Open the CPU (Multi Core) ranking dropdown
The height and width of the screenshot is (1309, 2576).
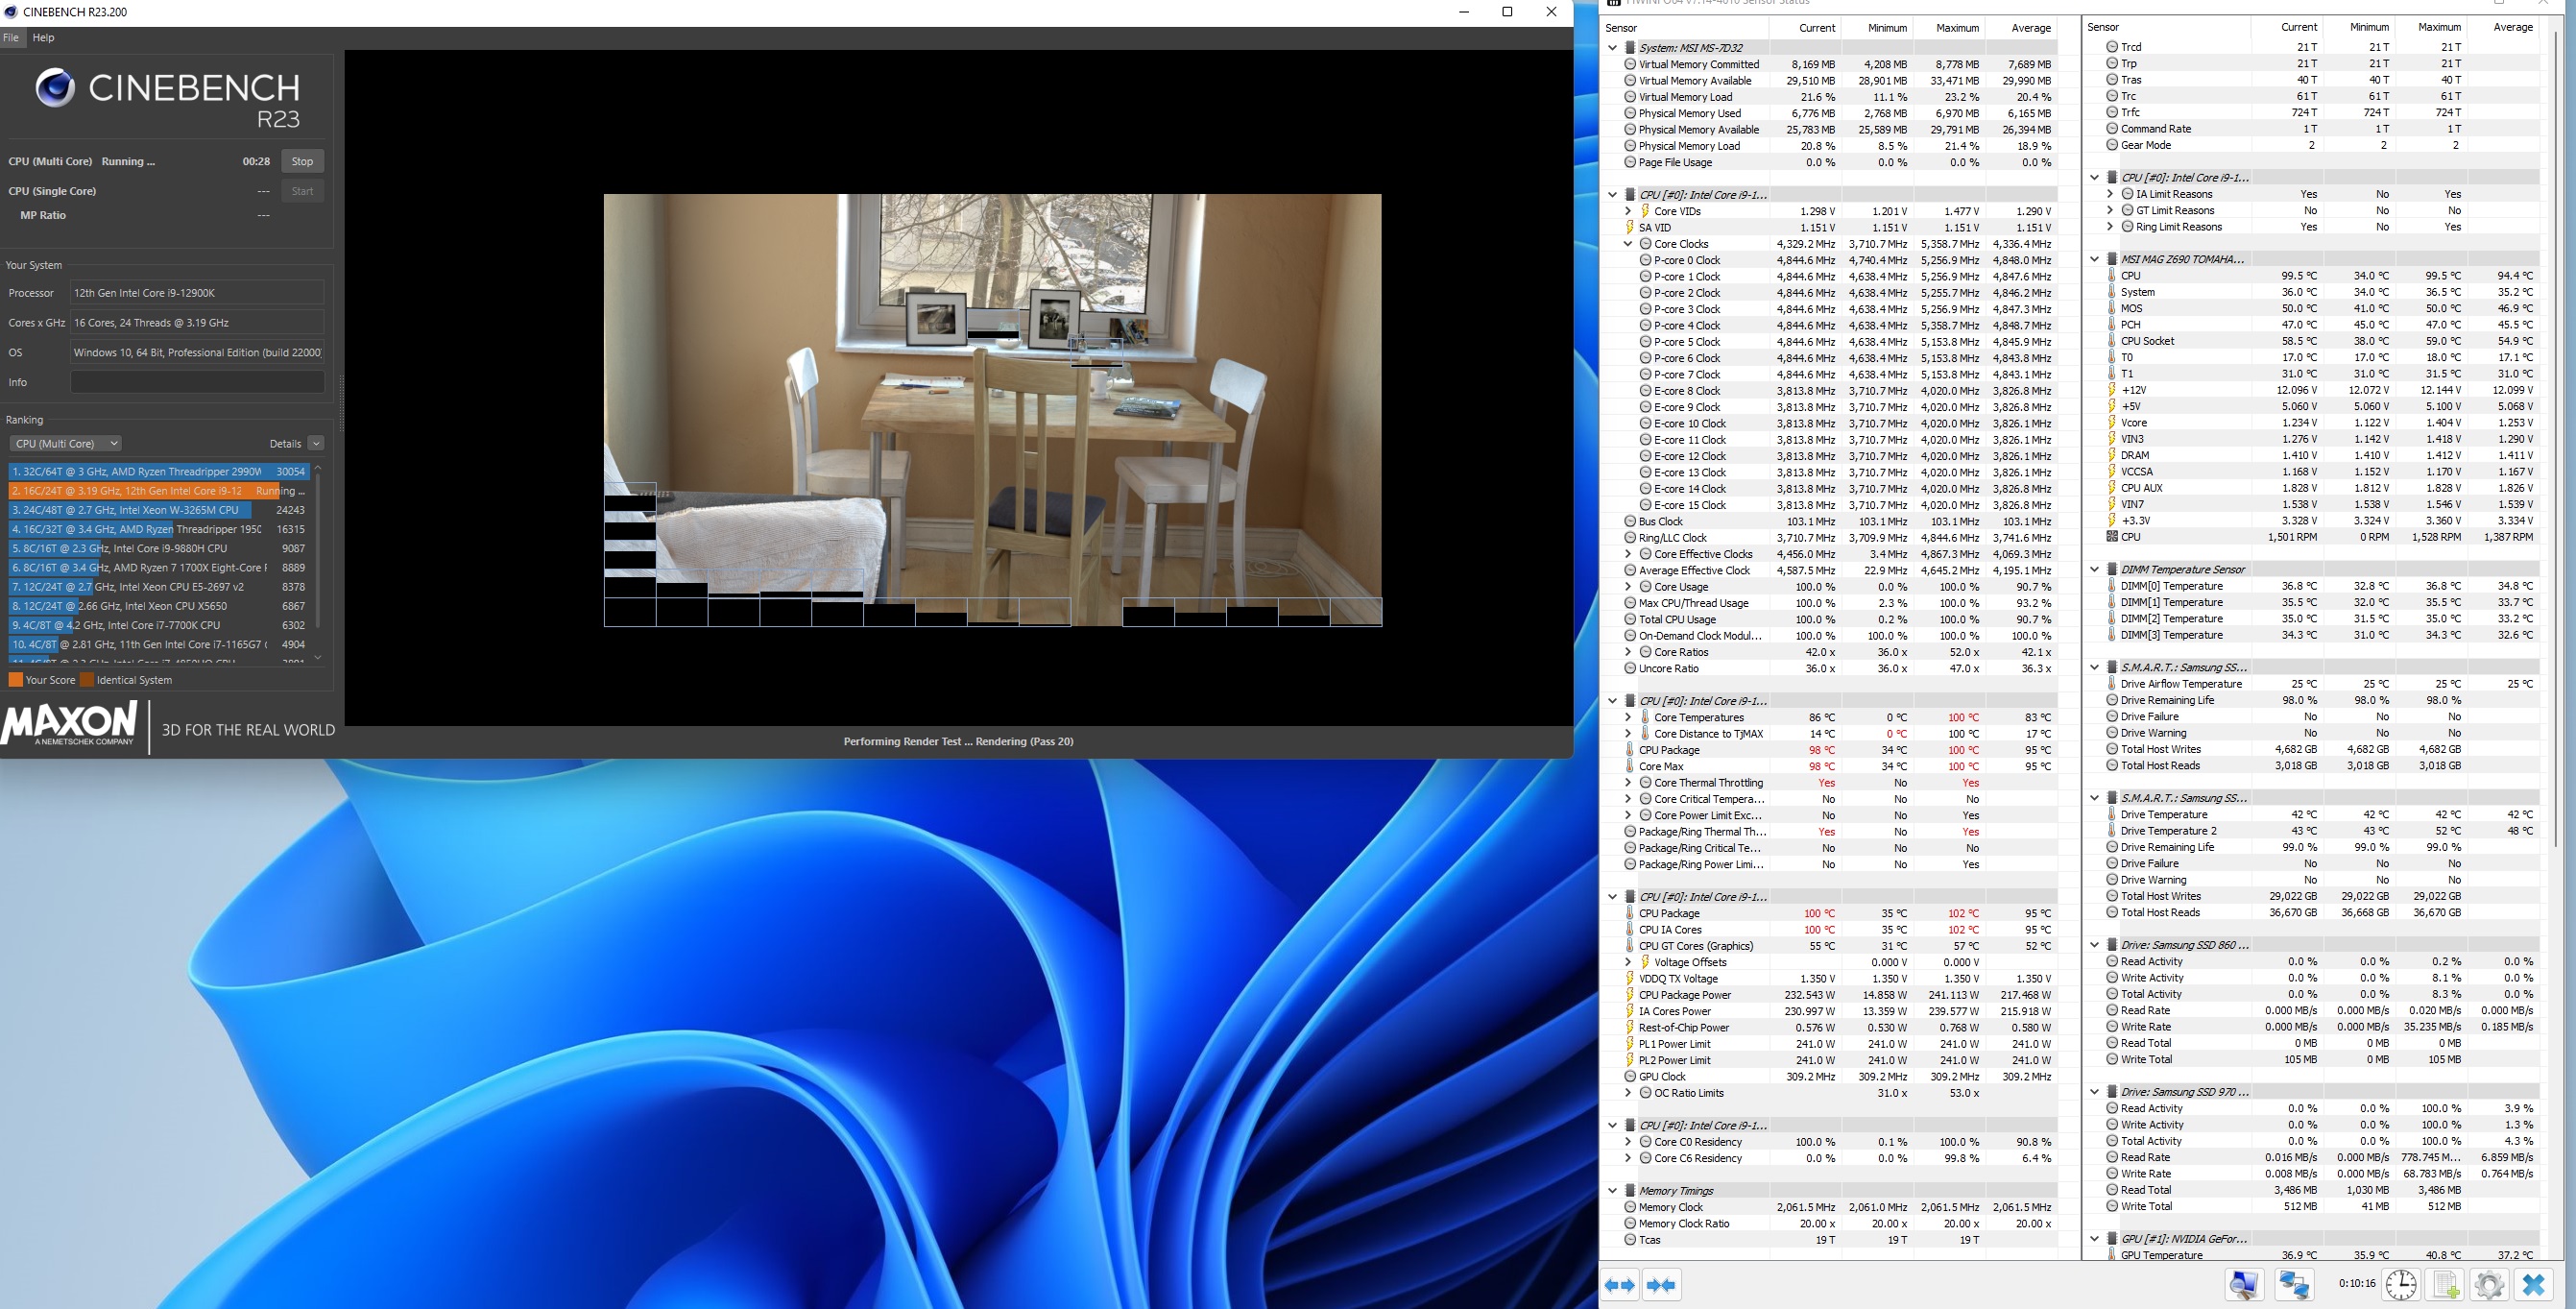65,443
